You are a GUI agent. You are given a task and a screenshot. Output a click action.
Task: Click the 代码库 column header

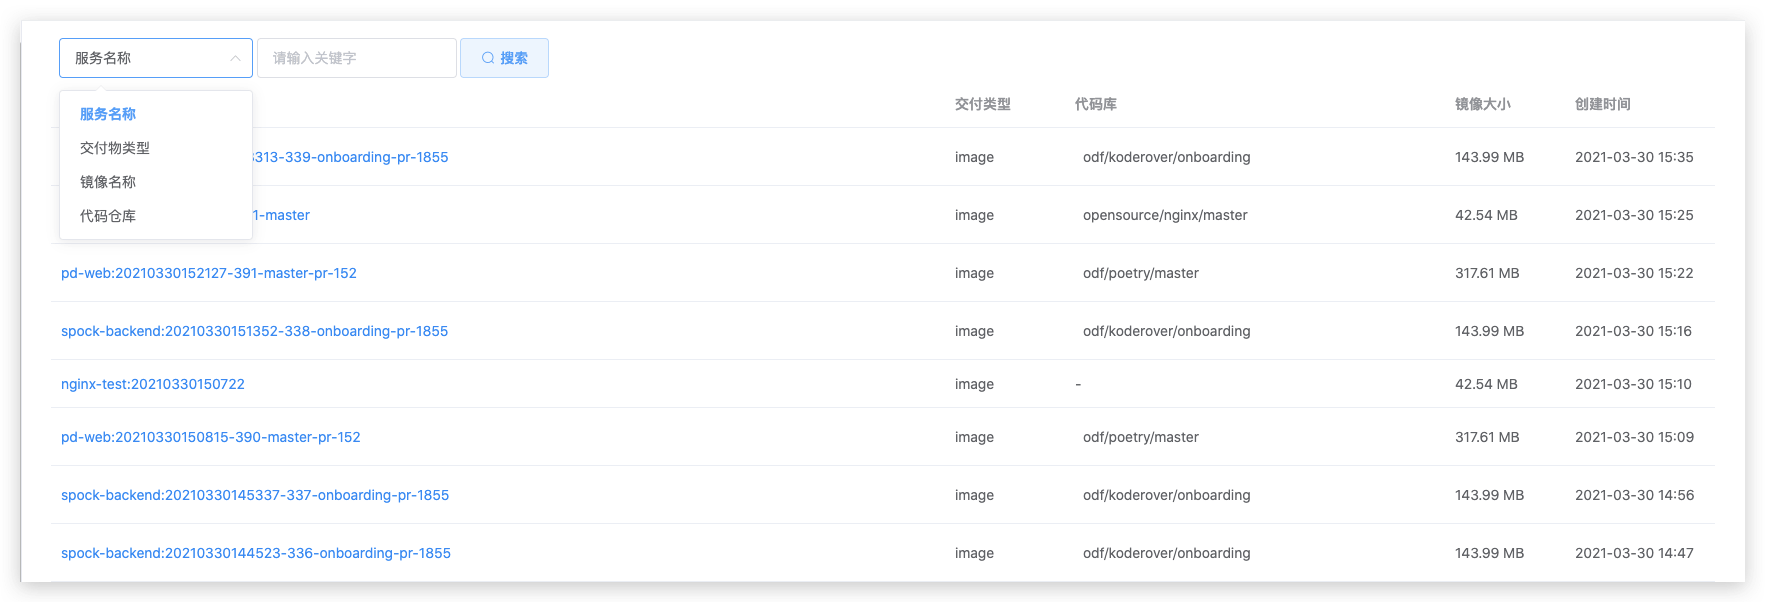click(x=1095, y=104)
